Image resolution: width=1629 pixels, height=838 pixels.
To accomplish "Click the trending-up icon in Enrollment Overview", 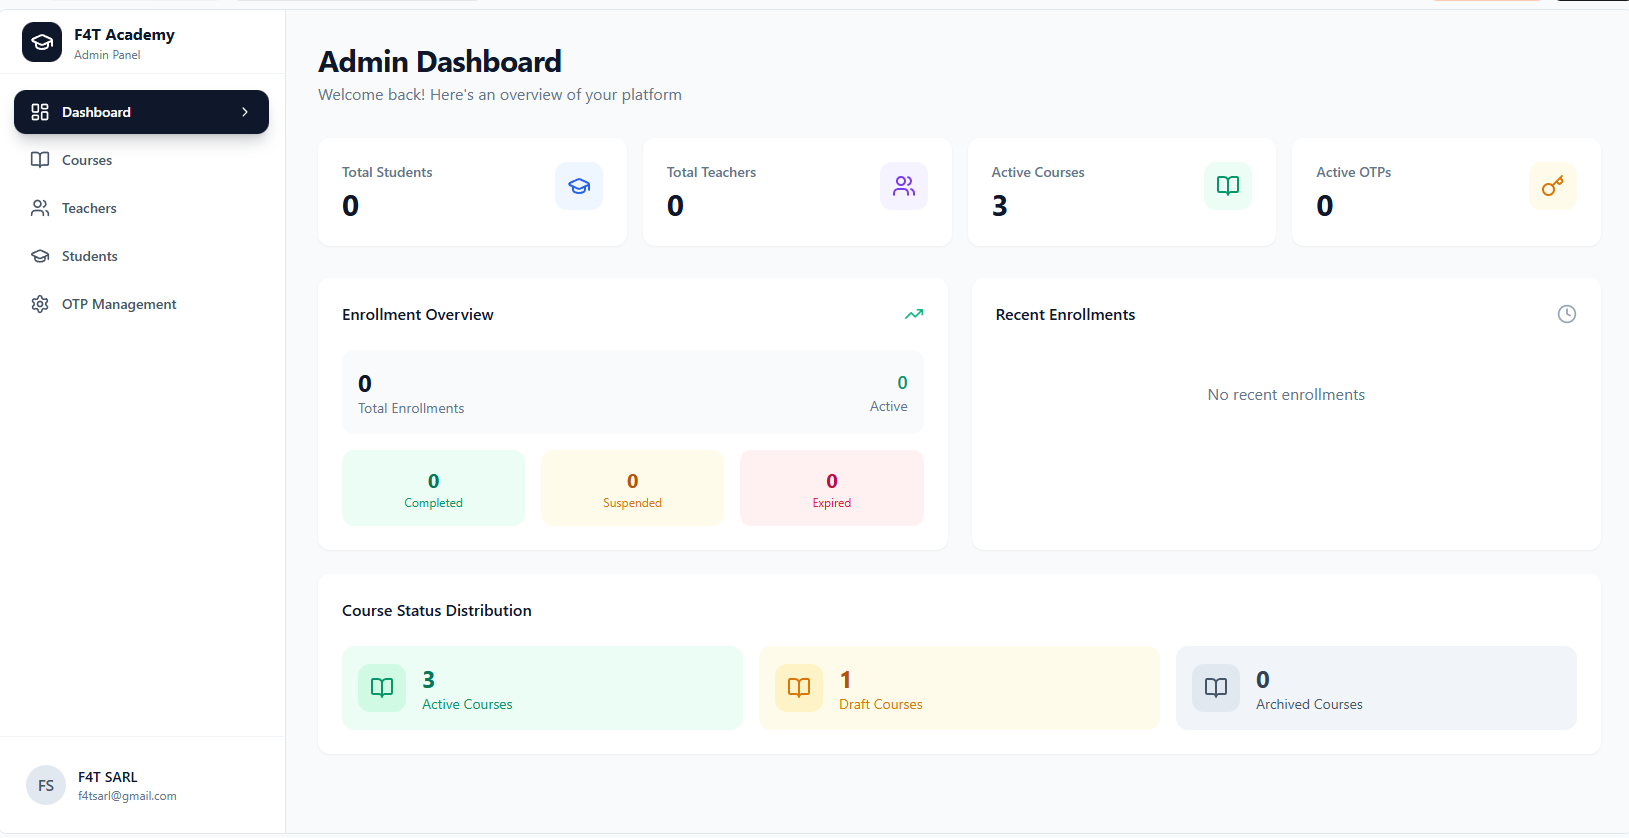I will [914, 314].
